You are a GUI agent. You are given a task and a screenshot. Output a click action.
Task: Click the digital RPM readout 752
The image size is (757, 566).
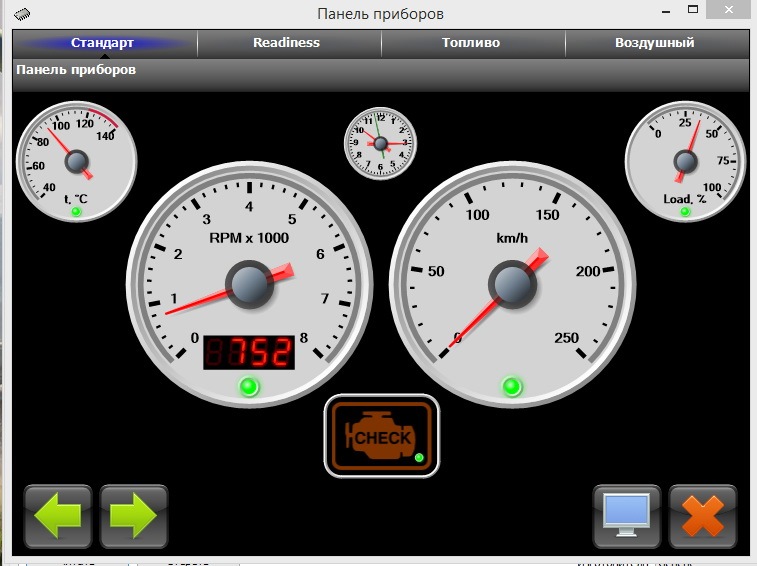(249, 353)
